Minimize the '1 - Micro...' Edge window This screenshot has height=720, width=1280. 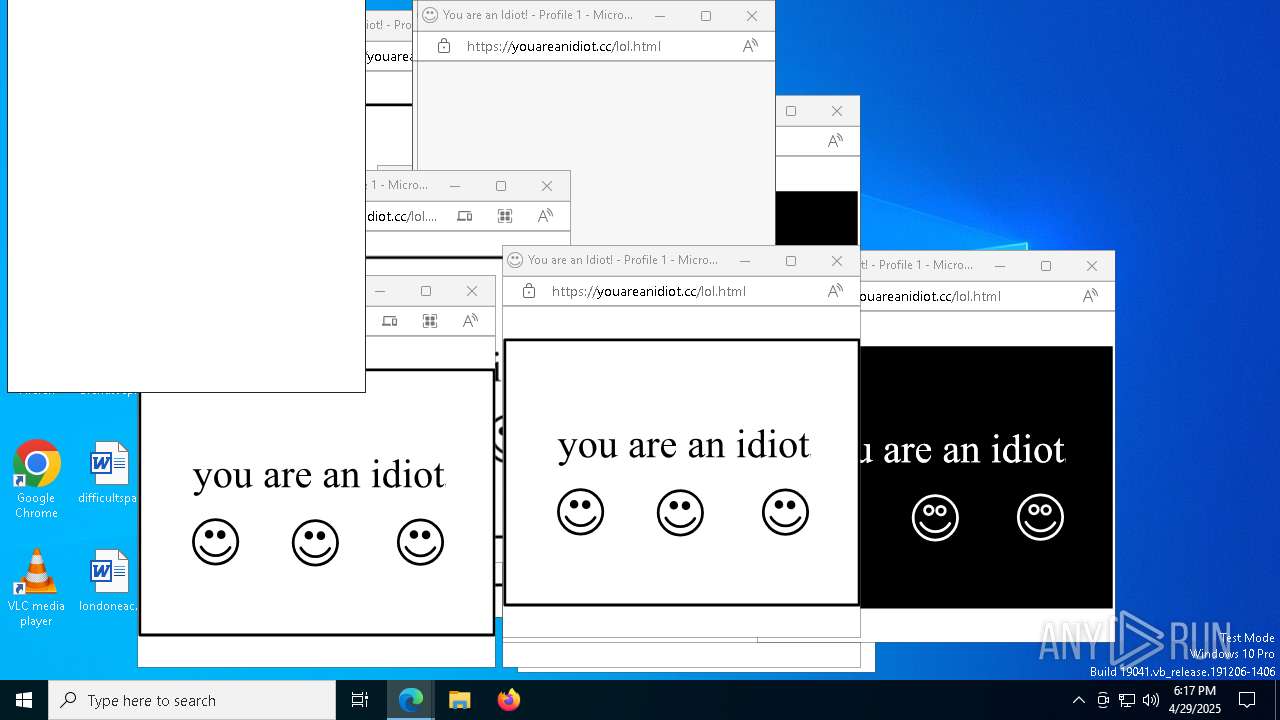(x=455, y=186)
